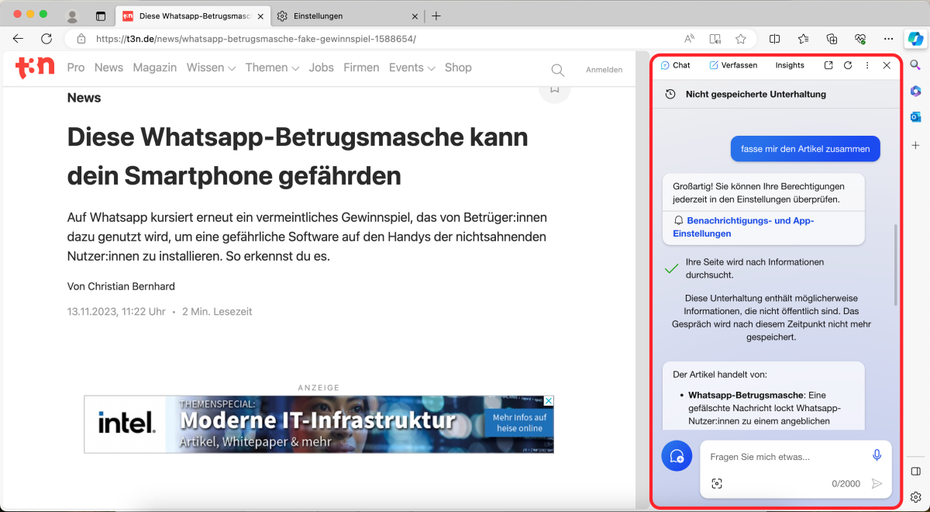
Task: Open chat history clock icon
Action: click(670, 94)
